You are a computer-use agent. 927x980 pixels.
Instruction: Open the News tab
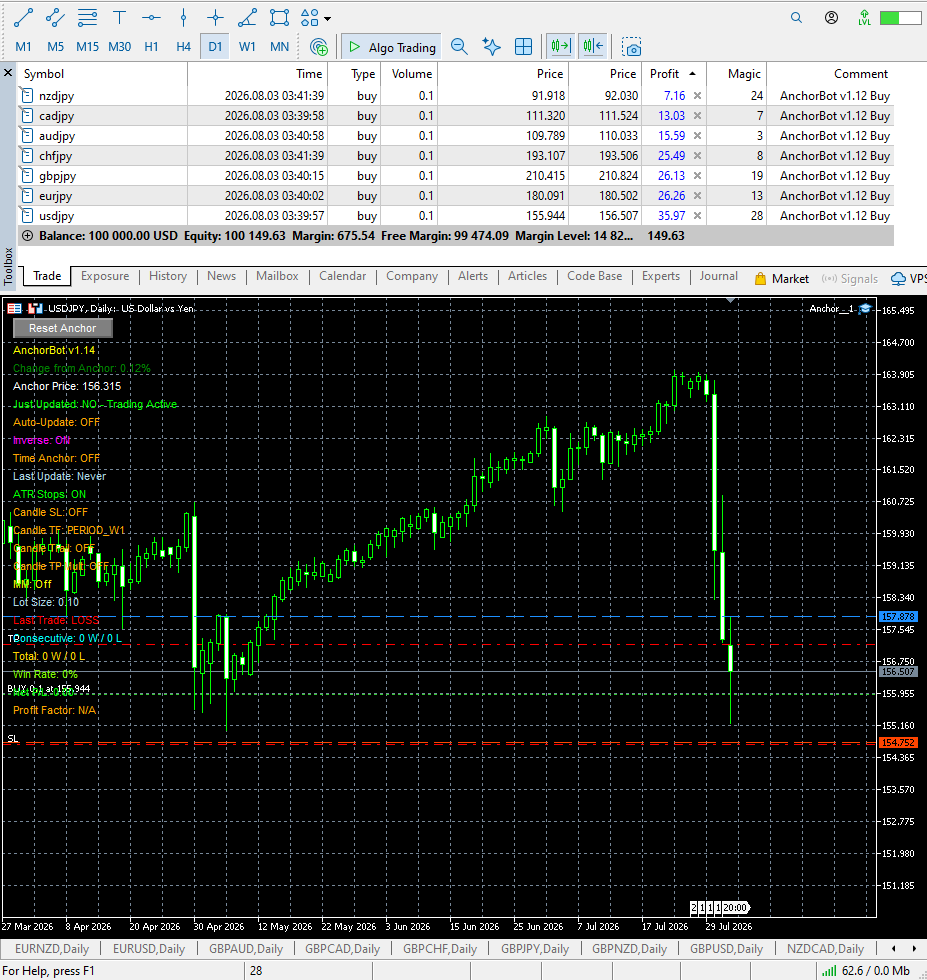tap(221, 276)
